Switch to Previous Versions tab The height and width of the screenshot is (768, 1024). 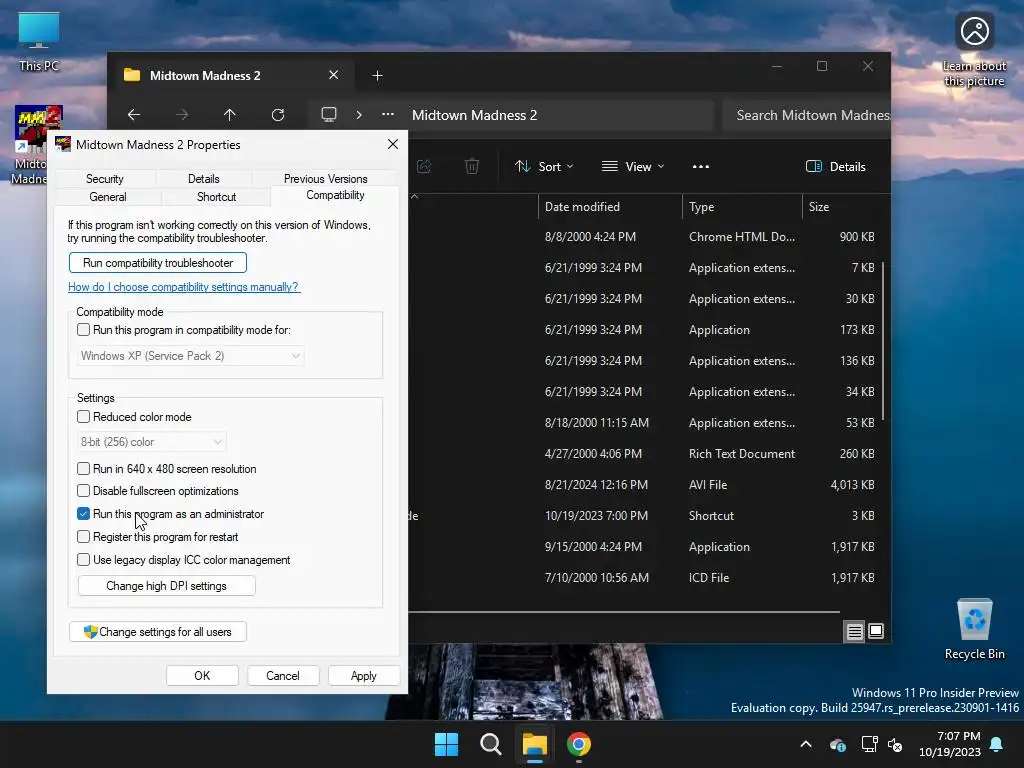pos(325,178)
